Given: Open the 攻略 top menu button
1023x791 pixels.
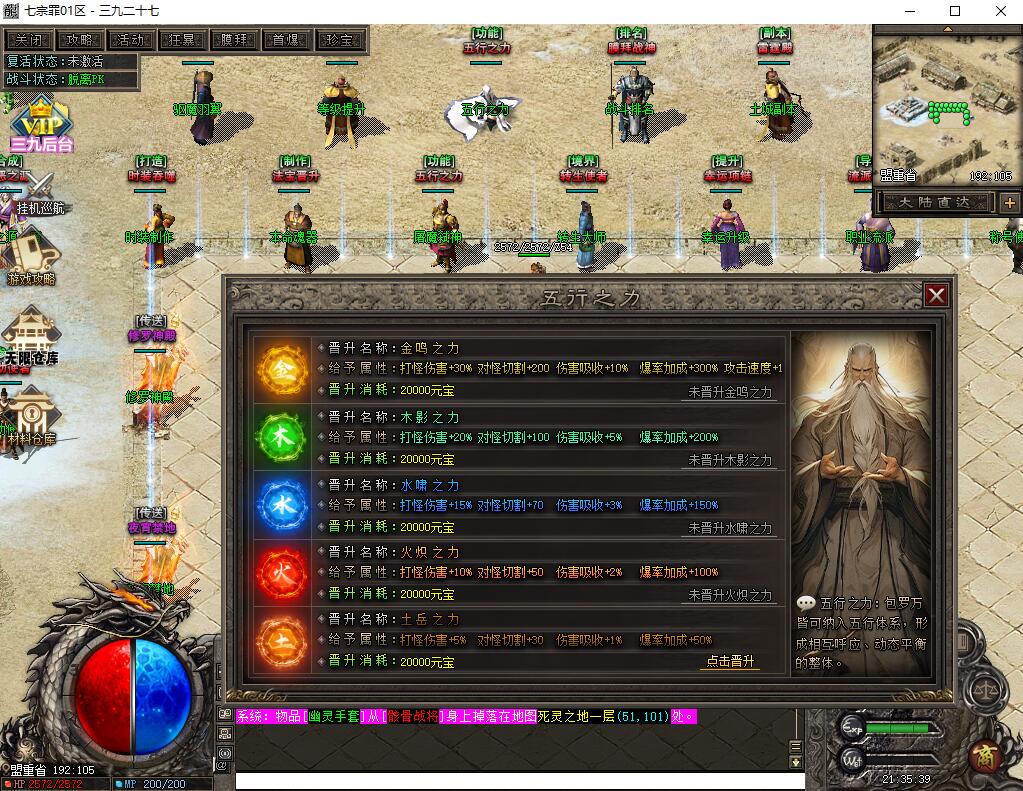Looking at the screenshot, I should pyautogui.click(x=80, y=40).
